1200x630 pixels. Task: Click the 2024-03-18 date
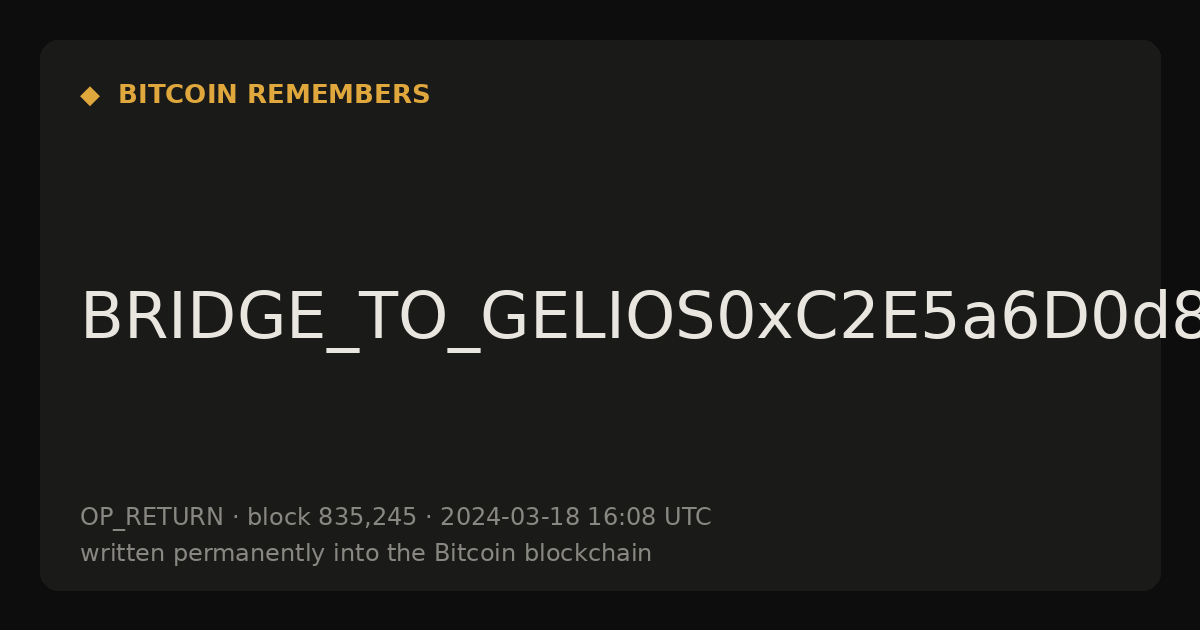(x=509, y=518)
